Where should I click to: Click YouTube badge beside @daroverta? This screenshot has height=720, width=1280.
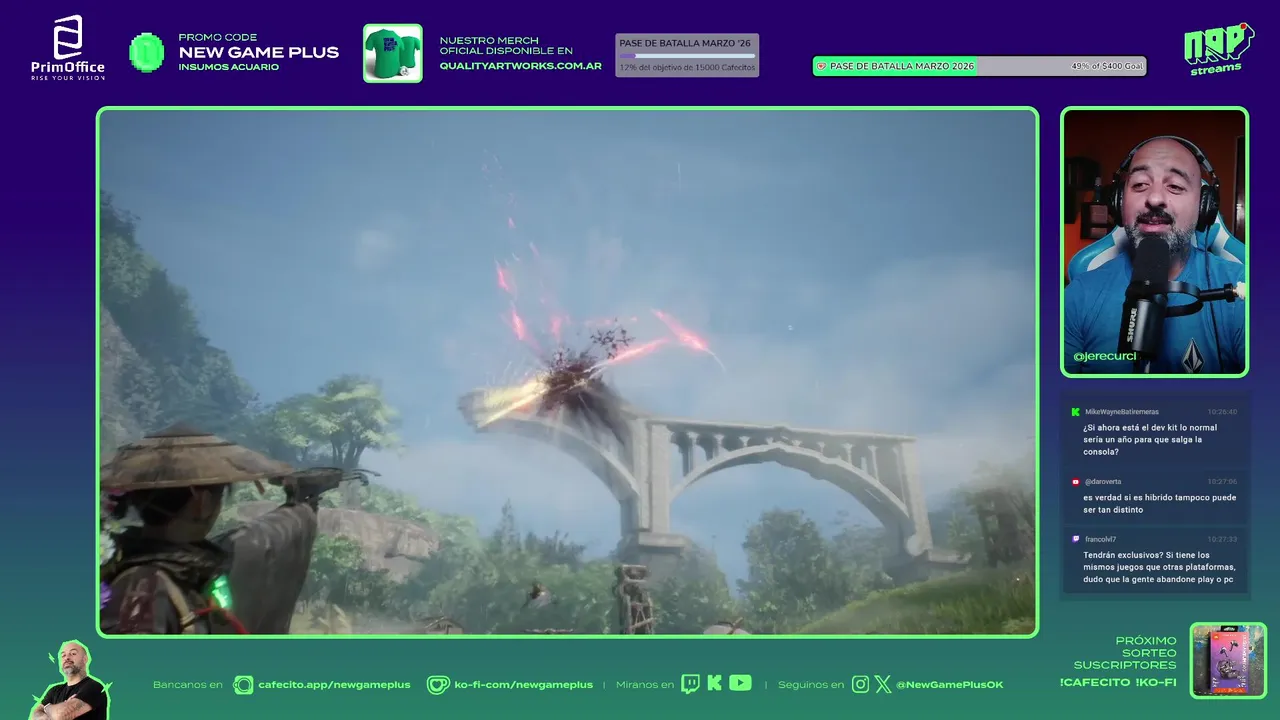coord(1075,481)
